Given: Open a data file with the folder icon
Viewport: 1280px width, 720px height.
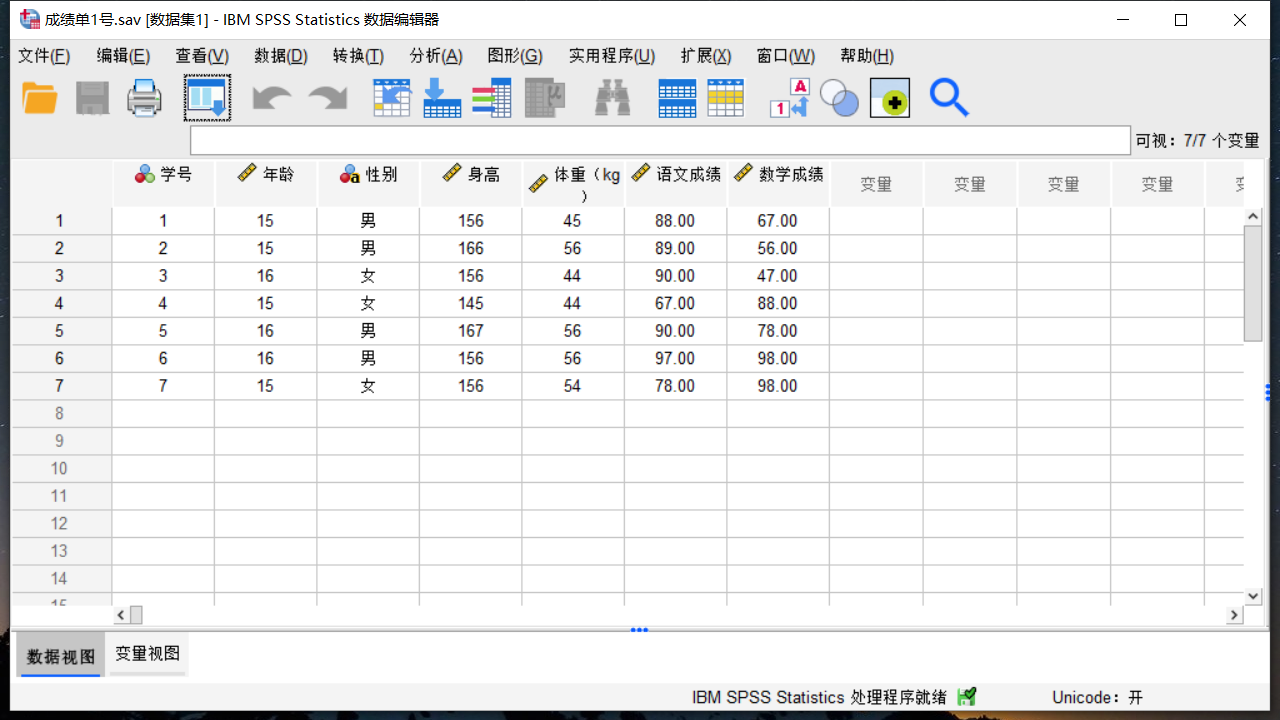Looking at the screenshot, I should [x=39, y=97].
